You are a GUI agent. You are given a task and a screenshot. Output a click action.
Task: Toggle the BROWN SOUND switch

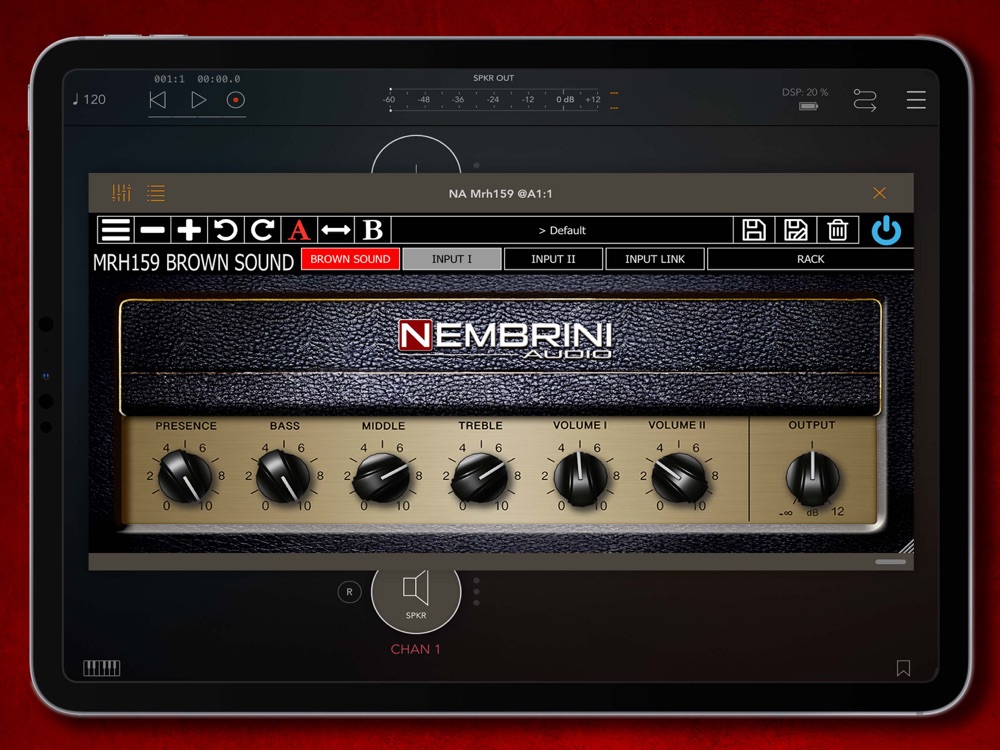point(350,259)
